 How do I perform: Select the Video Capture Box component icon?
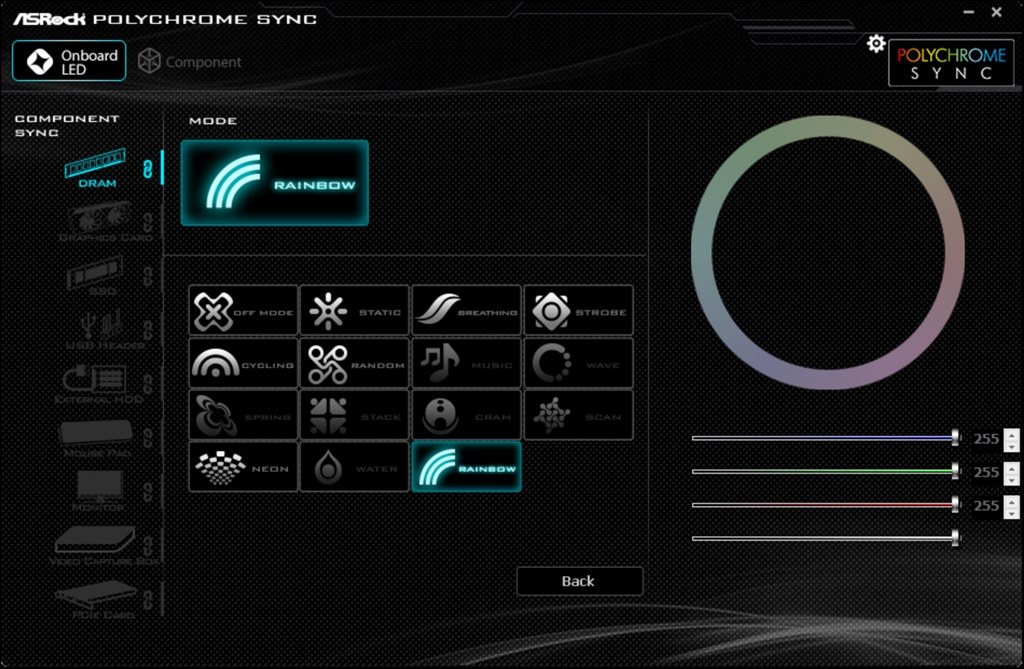pos(103,546)
